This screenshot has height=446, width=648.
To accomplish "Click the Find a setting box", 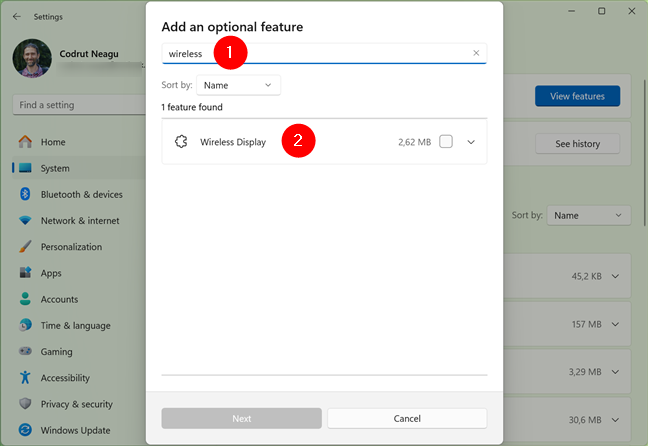I will [x=79, y=105].
